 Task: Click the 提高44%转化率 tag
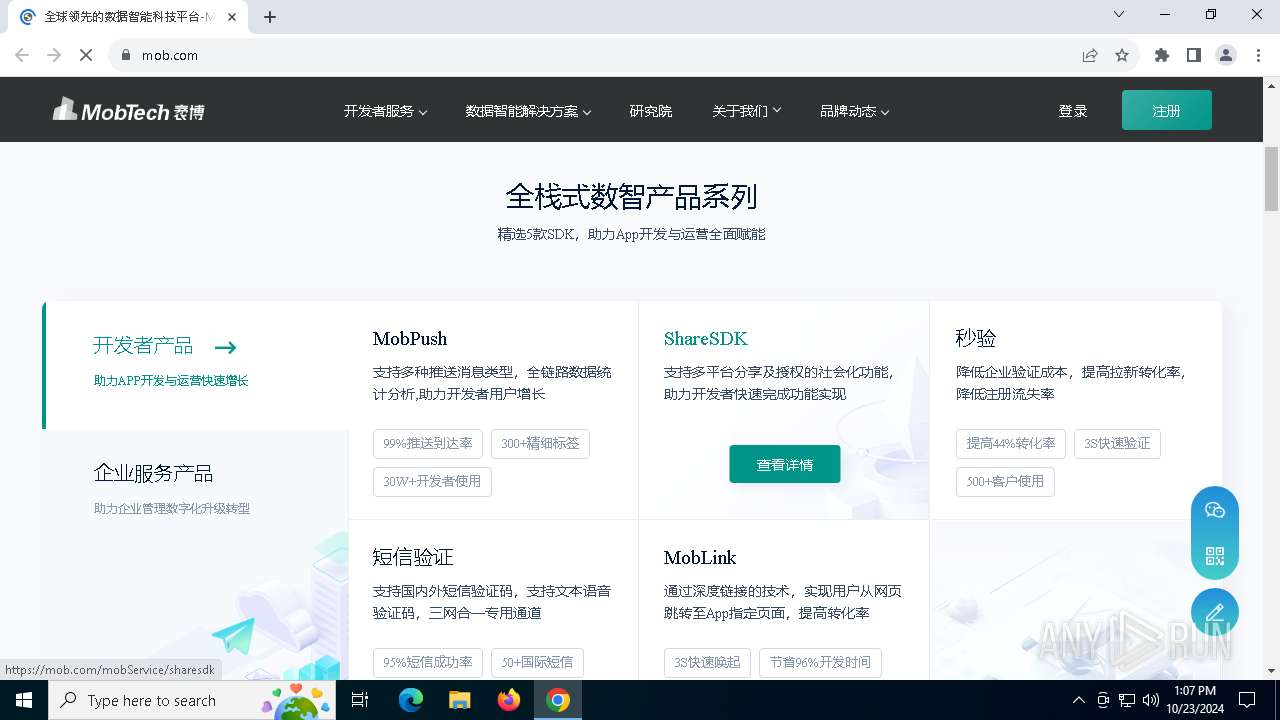1011,443
